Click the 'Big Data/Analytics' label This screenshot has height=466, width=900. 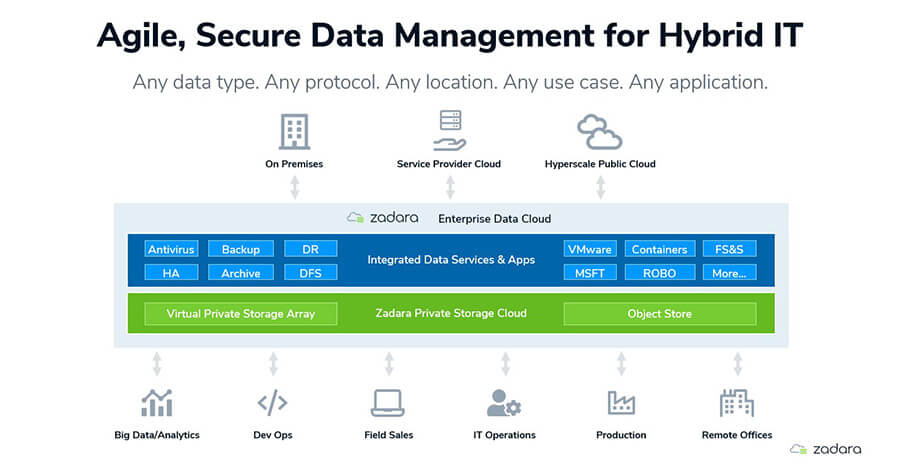tap(157, 435)
